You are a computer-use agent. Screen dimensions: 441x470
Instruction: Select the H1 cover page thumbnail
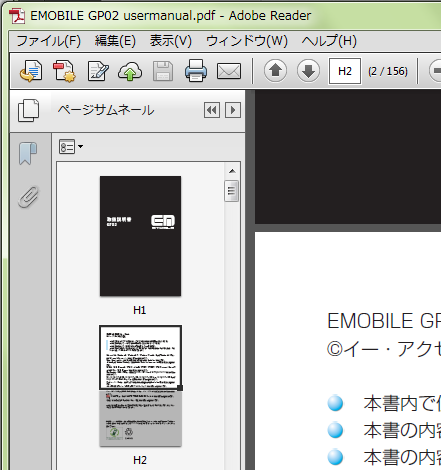(x=140, y=236)
